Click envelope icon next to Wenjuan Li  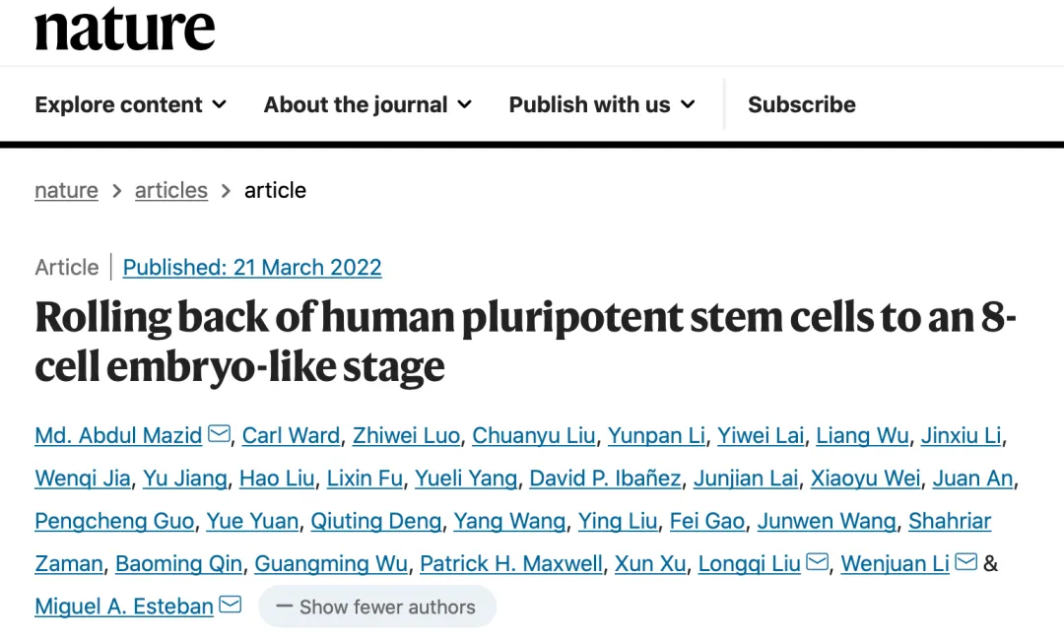(966, 562)
